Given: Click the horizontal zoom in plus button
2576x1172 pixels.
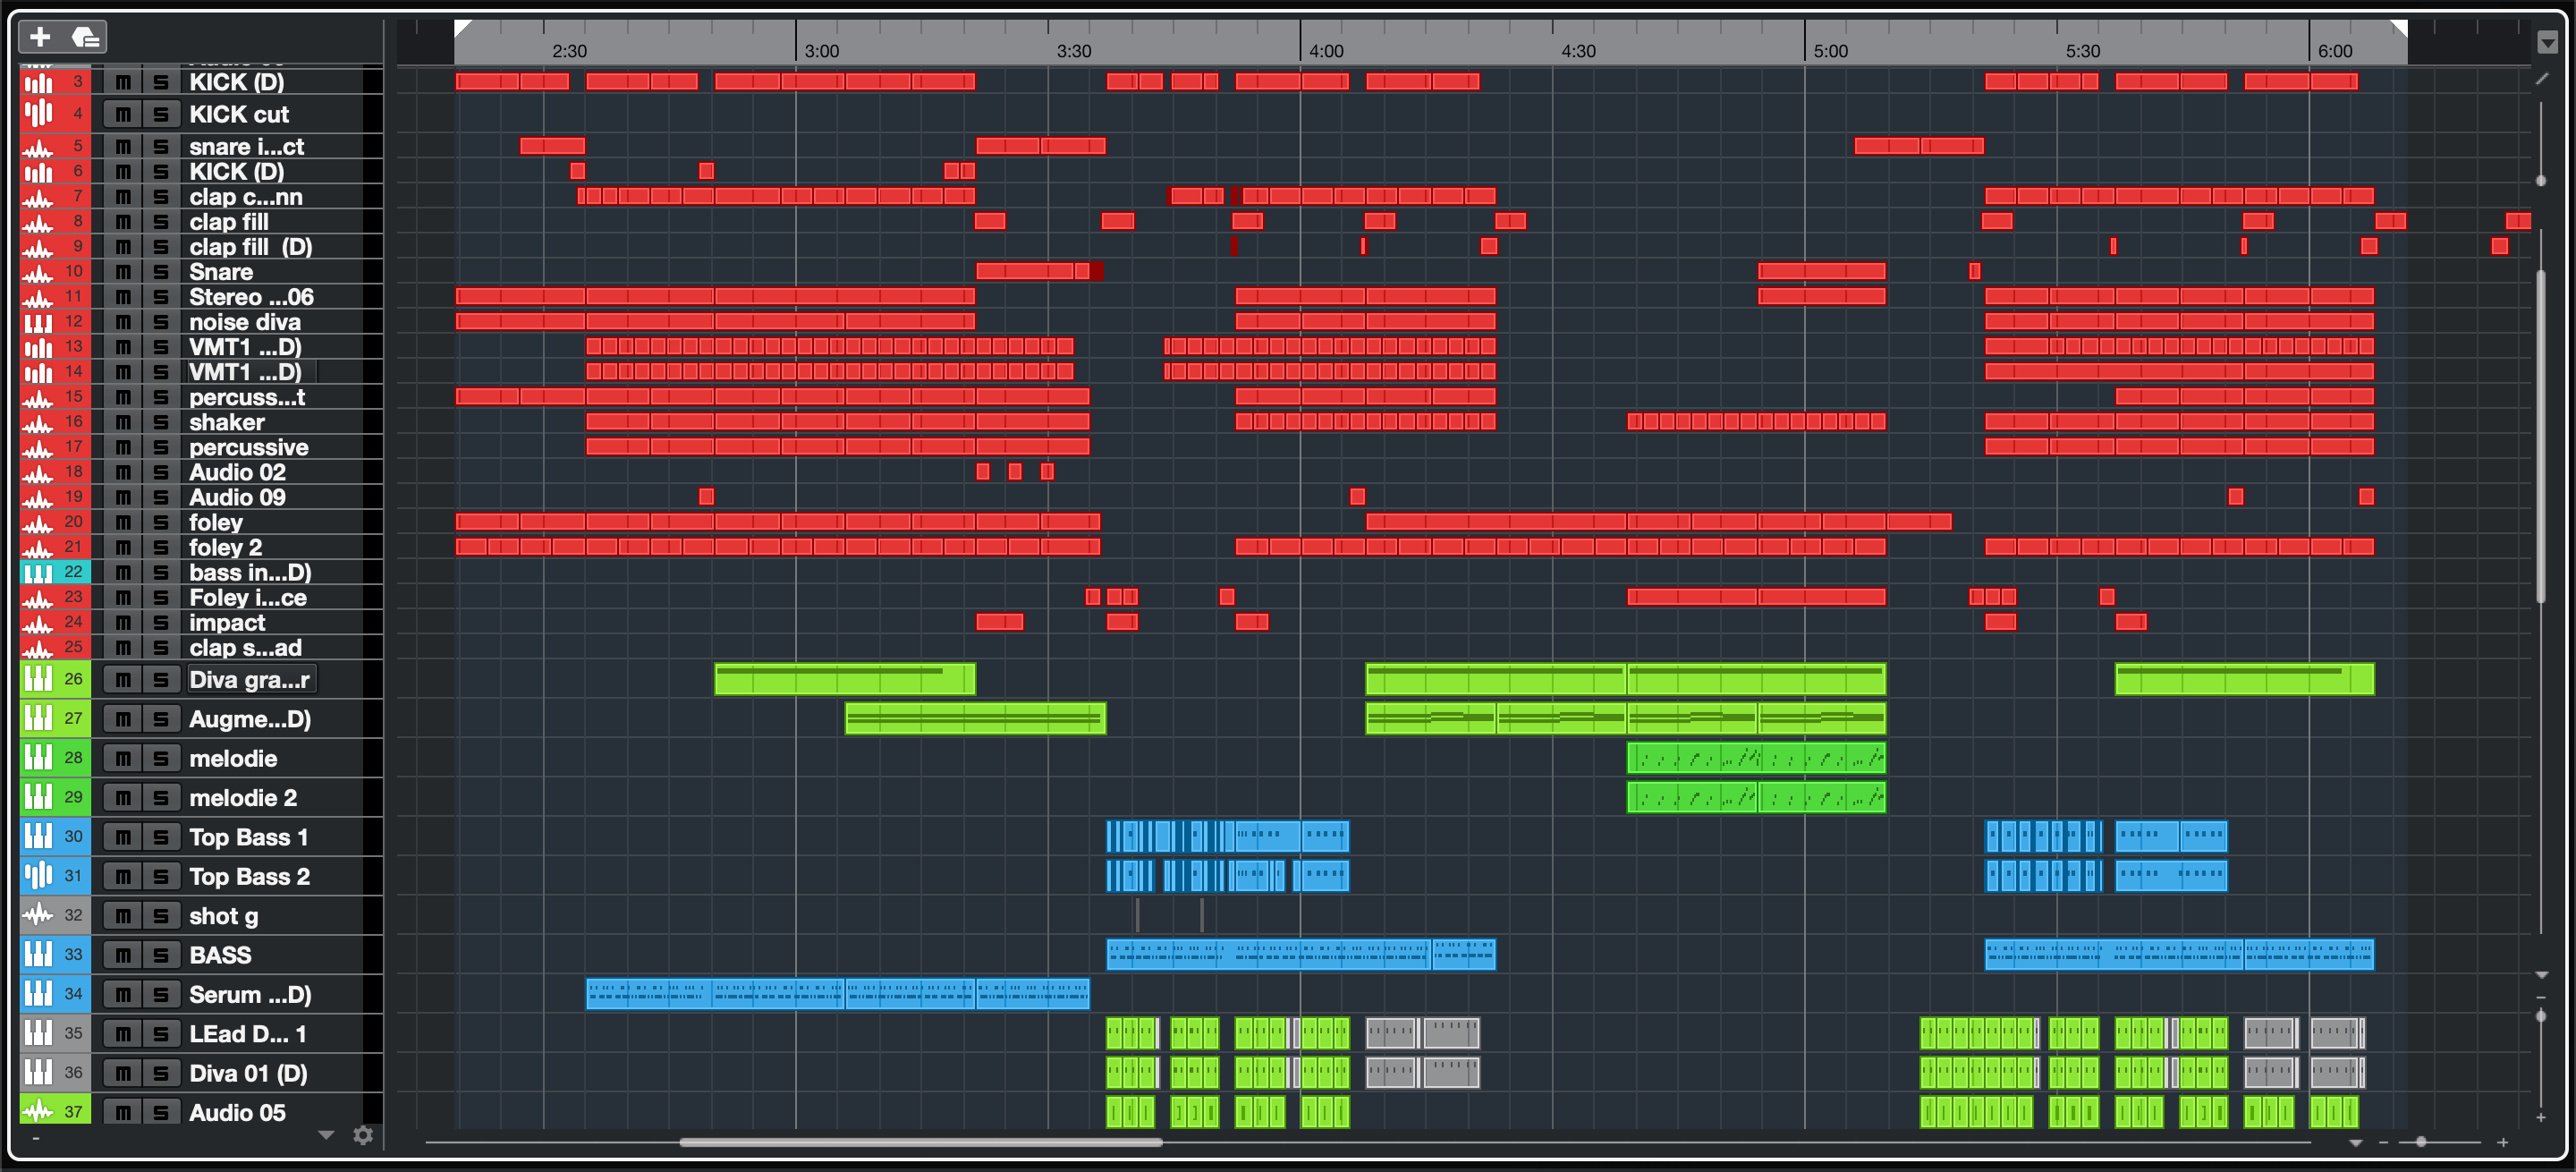Looking at the screenshot, I should point(2503,1142).
